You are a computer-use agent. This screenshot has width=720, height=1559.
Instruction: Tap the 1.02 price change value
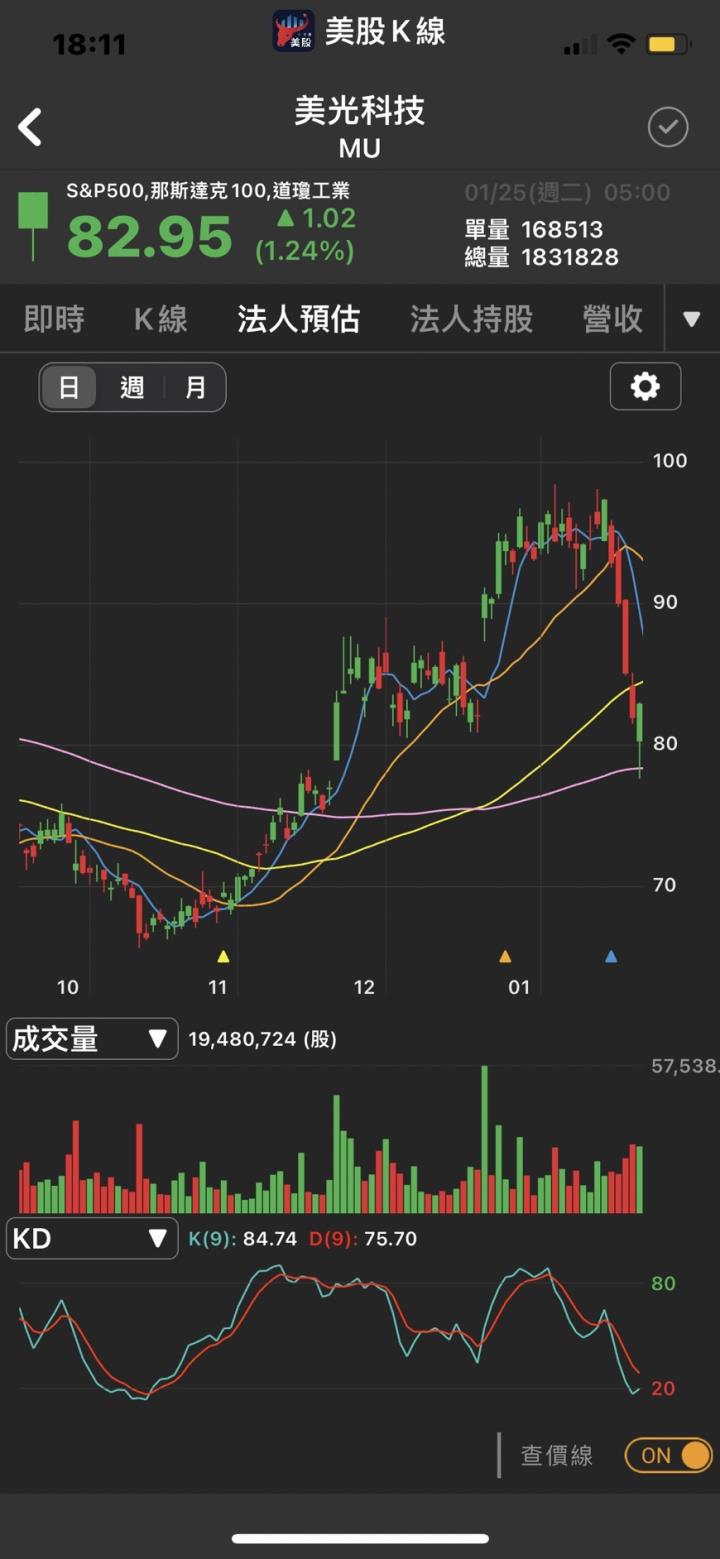(317, 218)
